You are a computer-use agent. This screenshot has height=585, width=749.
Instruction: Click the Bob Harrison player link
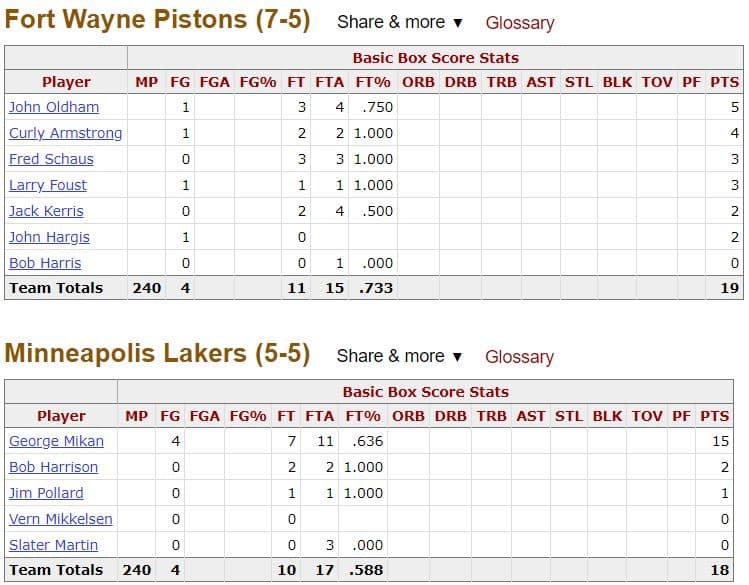(53, 467)
